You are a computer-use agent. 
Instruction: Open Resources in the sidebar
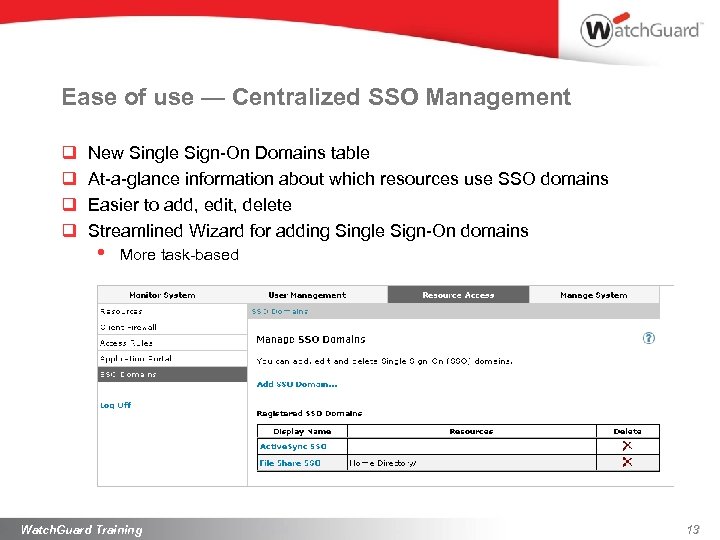(172, 311)
